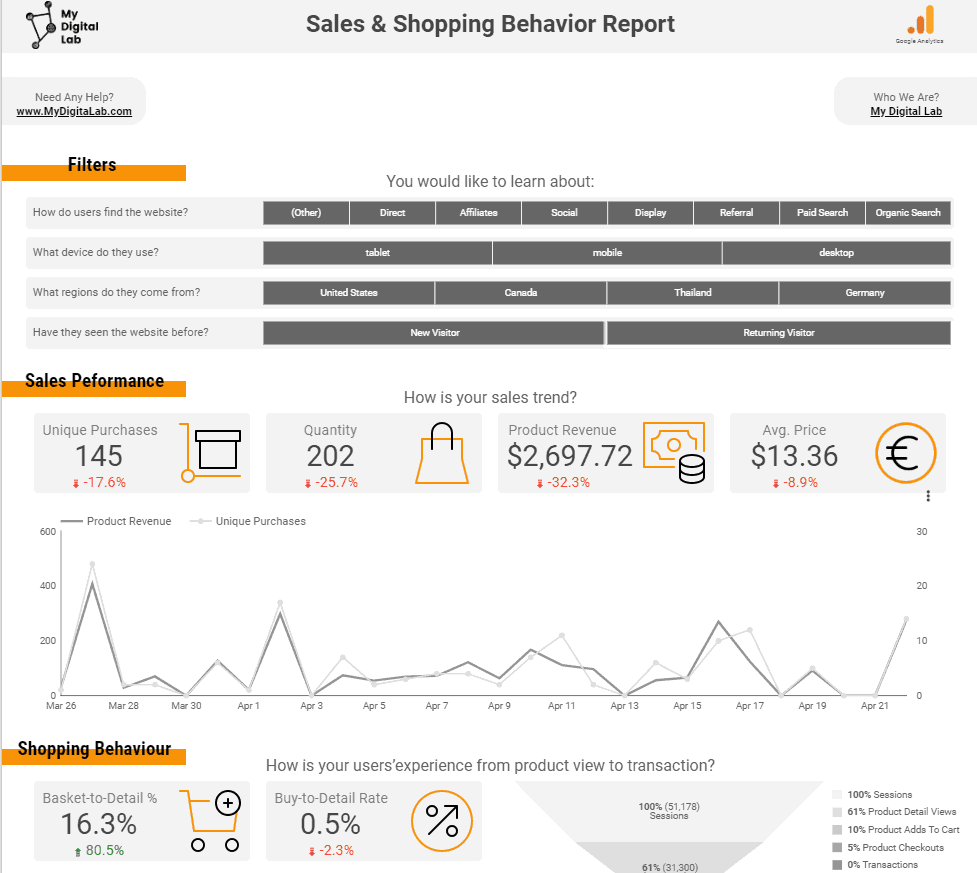This screenshot has height=873, width=977.
Task: Filter by Referral channel
Action: (x=736, y=212)
